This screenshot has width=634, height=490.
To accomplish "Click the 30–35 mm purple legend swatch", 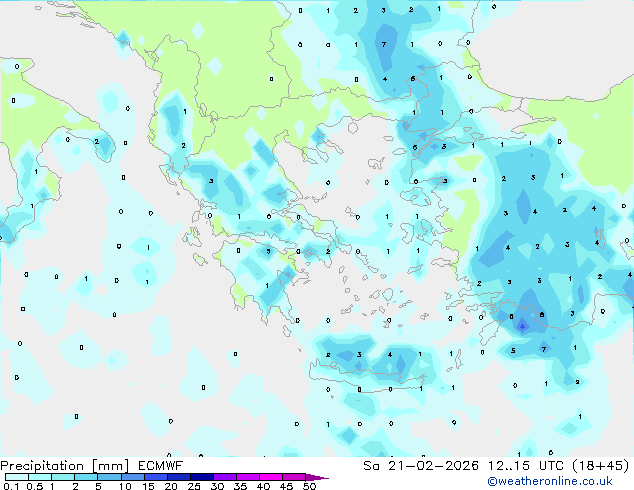I will (x=225, y=477).
